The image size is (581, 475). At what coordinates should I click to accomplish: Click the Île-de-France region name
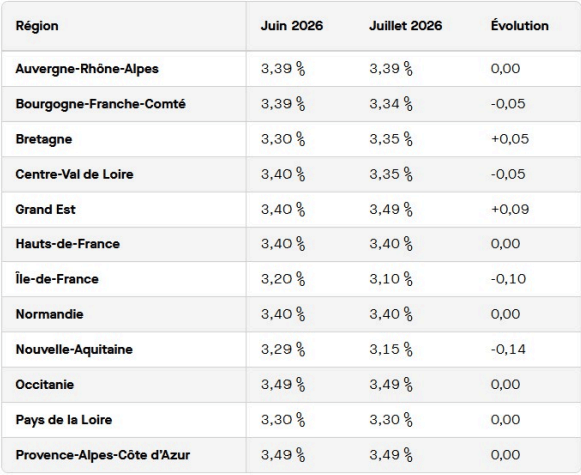[x=57, y=279]
